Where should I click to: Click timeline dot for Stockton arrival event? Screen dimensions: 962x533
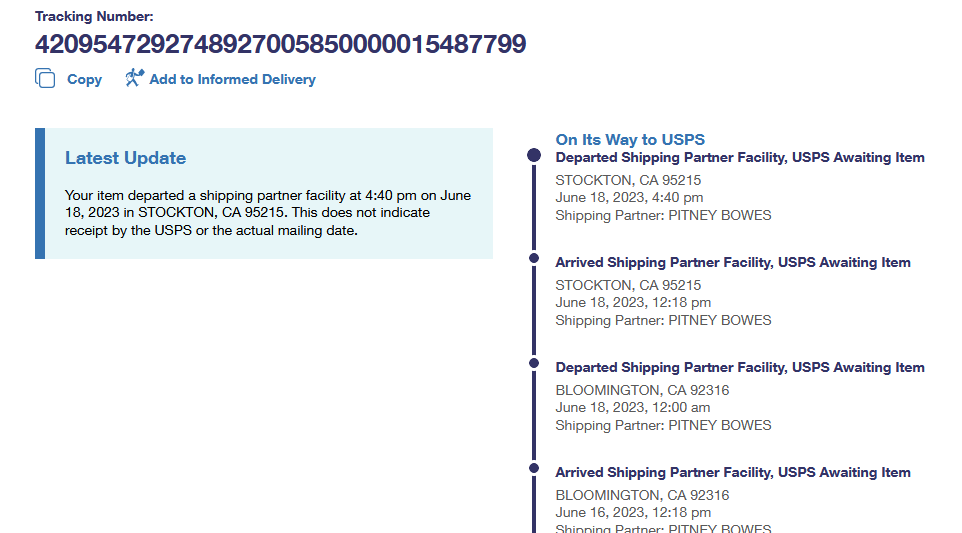click(x=534, y=258)
